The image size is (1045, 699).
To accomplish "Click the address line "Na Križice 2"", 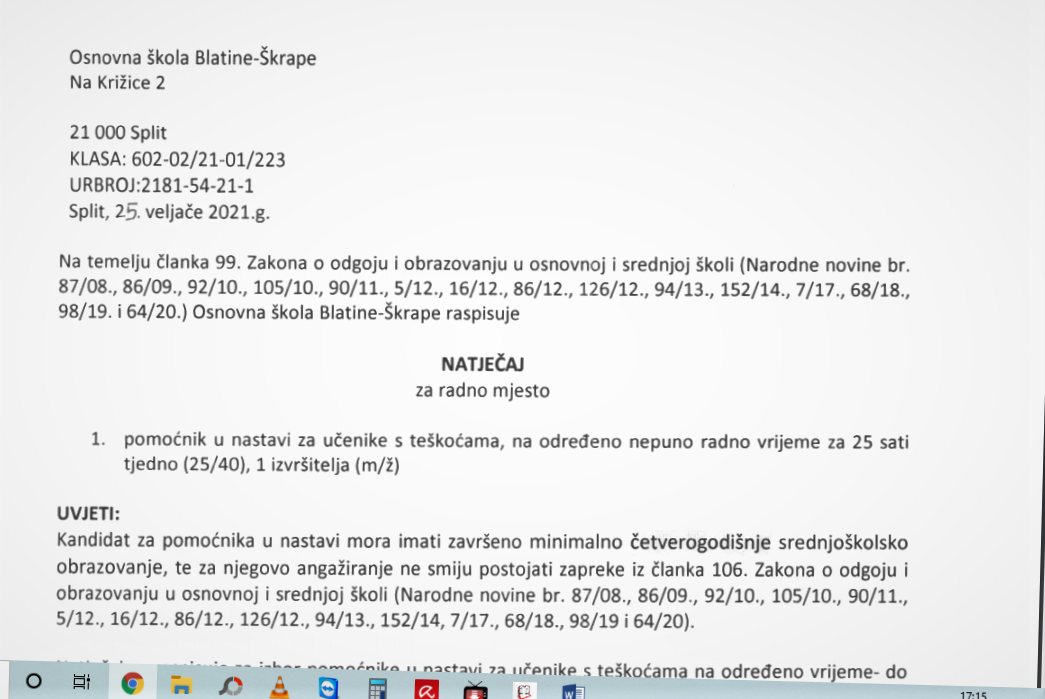I will 117,83.
